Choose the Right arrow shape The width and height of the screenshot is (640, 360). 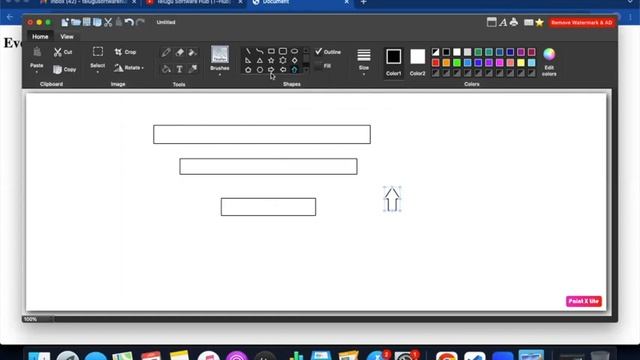[x=271, y=70]
